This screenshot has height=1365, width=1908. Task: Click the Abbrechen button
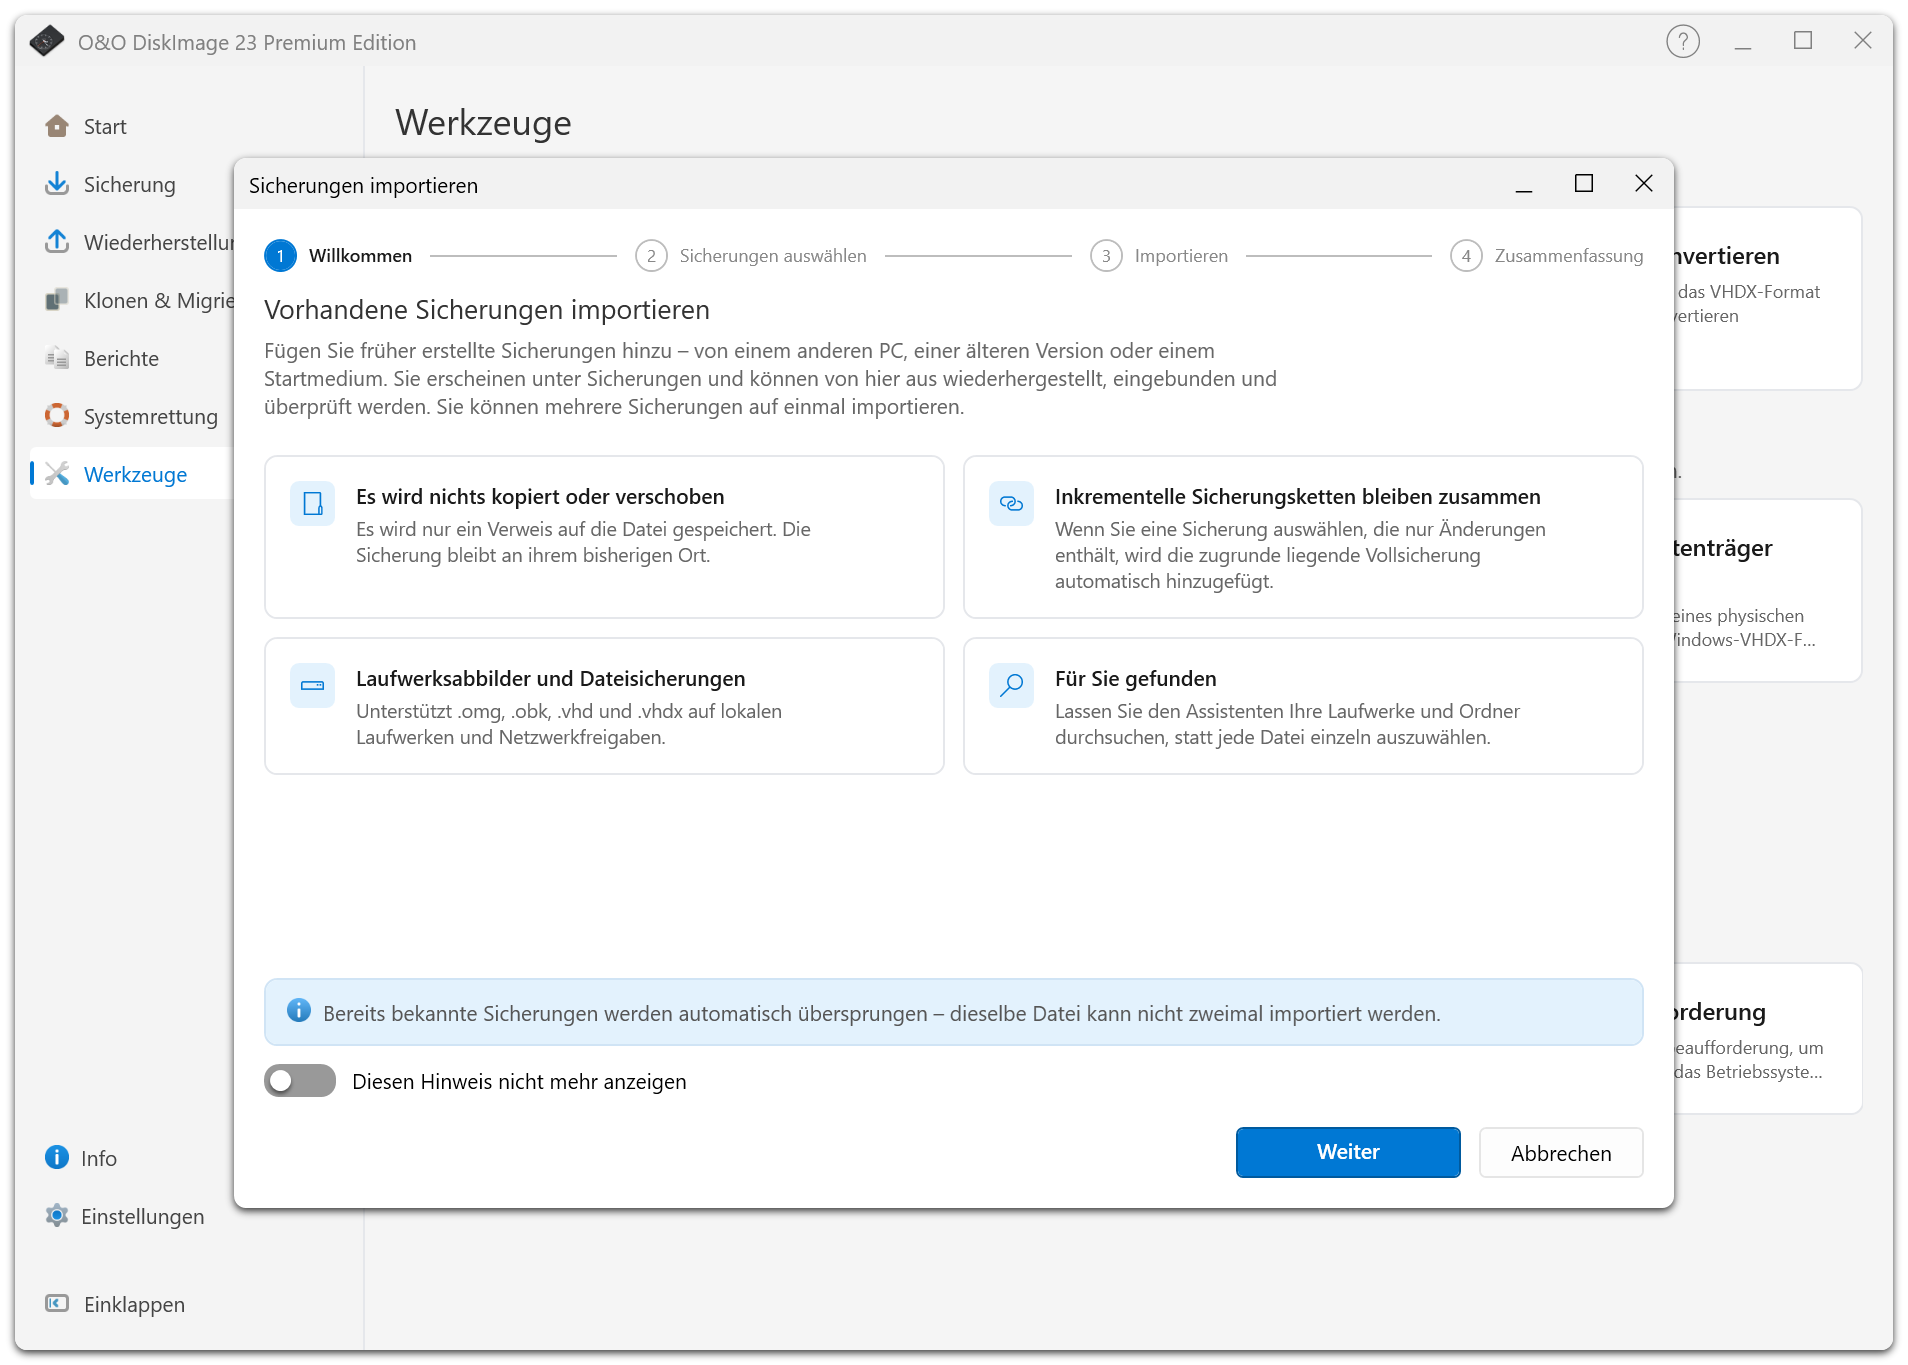coord(1560,1153)
